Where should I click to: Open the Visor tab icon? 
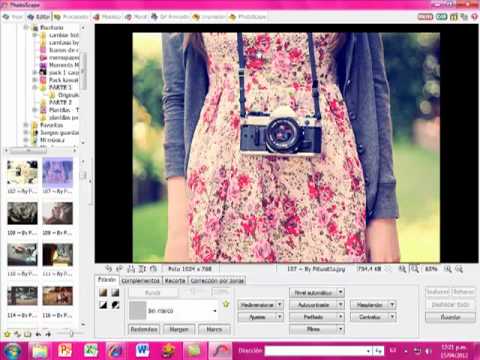[x=6, y=17]
